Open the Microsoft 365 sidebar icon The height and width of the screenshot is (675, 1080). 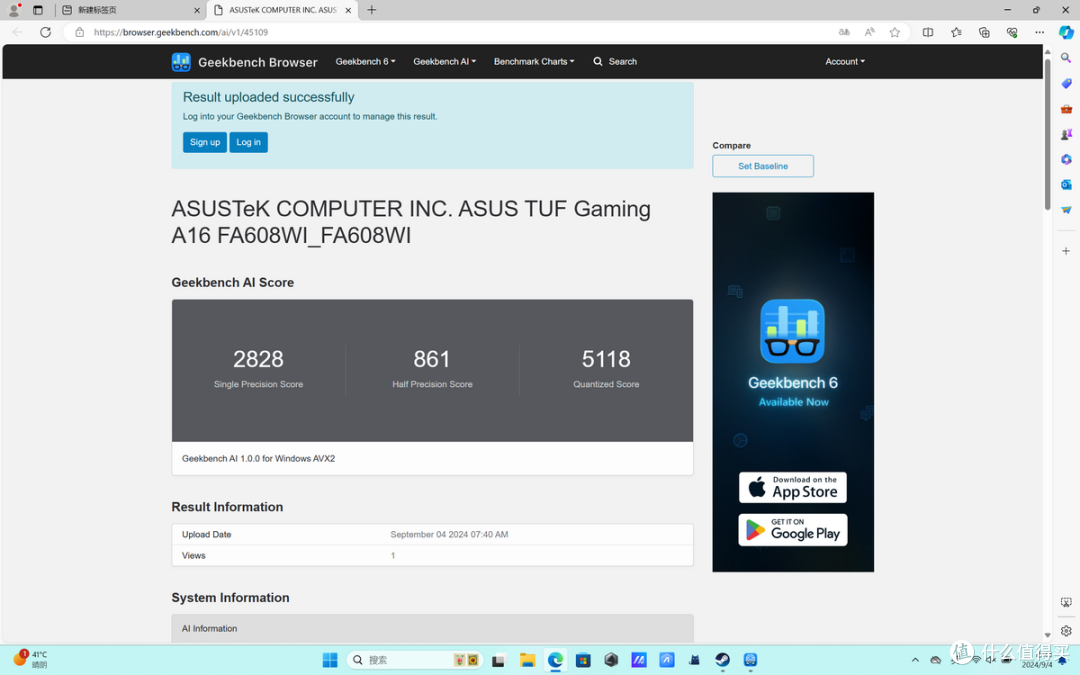tap(1066, 159)
